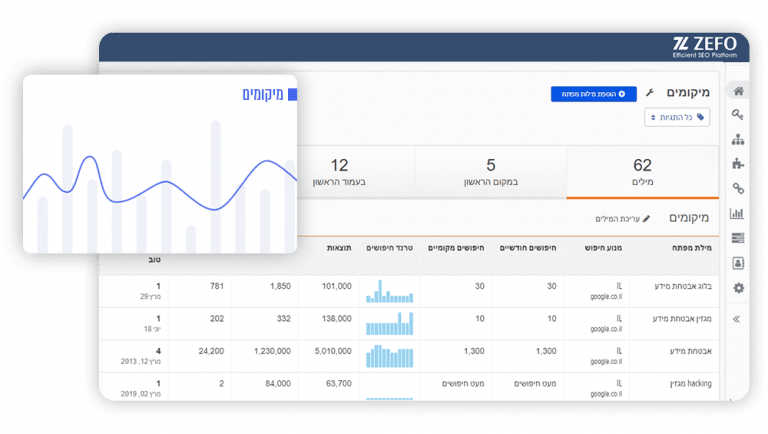The image size is (768, 434).
Task: Select the 62 מילים tab
Action: click(642, 172)
